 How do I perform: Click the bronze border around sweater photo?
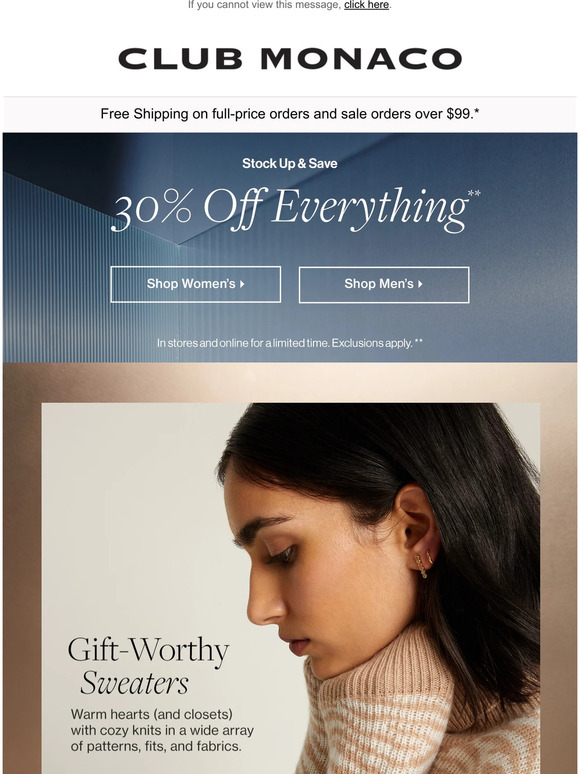click(22, 568)
